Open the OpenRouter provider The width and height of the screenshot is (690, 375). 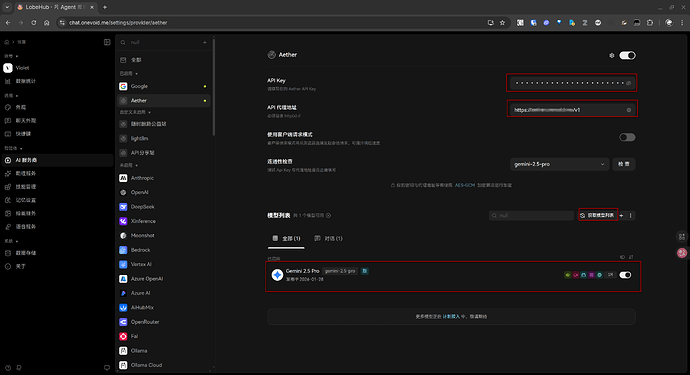coord(163,322)
